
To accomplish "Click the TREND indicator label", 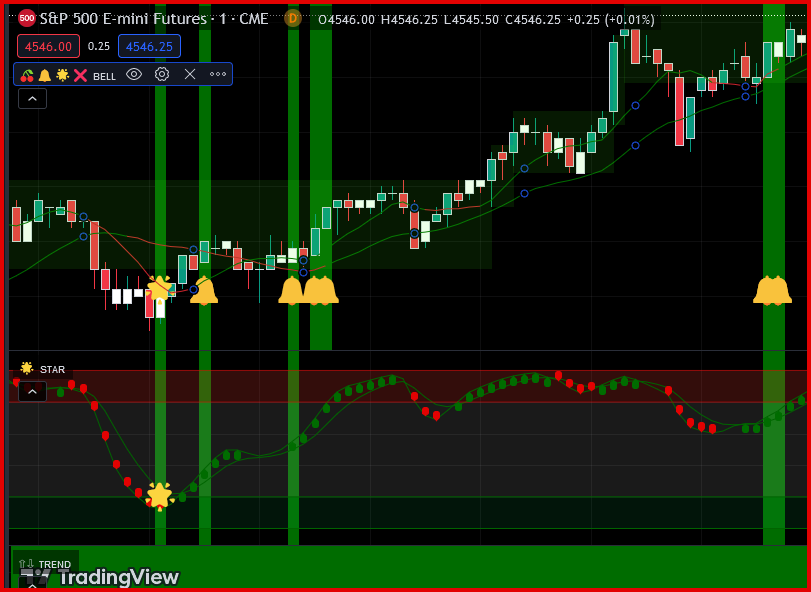I will point(55,564).
